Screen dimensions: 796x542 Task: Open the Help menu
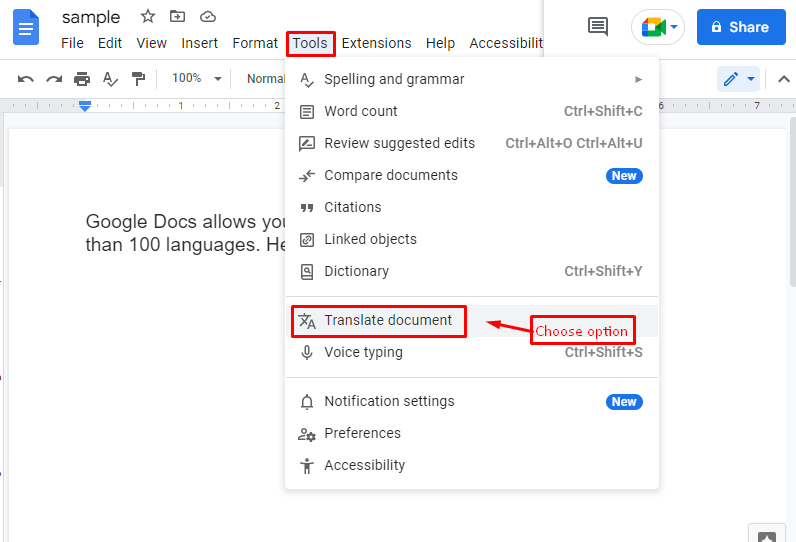440,43
